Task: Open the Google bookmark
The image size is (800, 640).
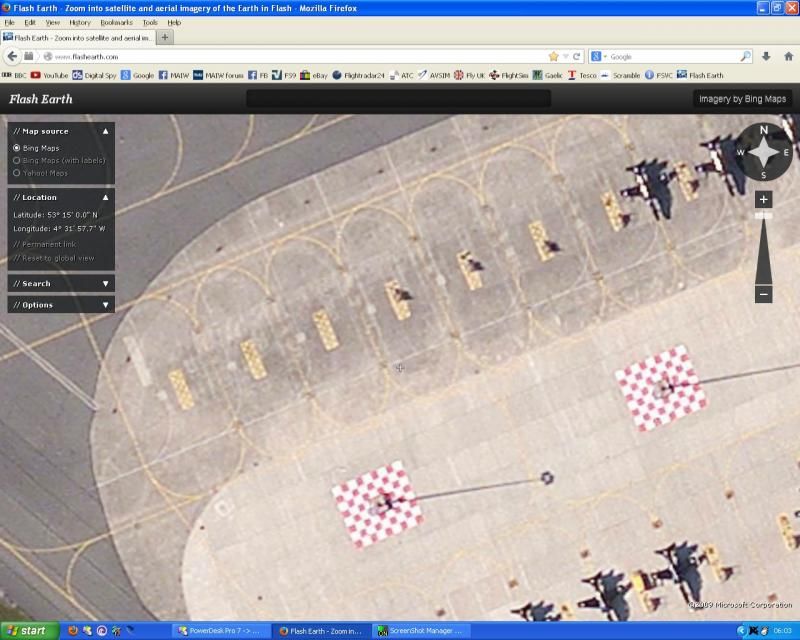Action: (137, 75)
